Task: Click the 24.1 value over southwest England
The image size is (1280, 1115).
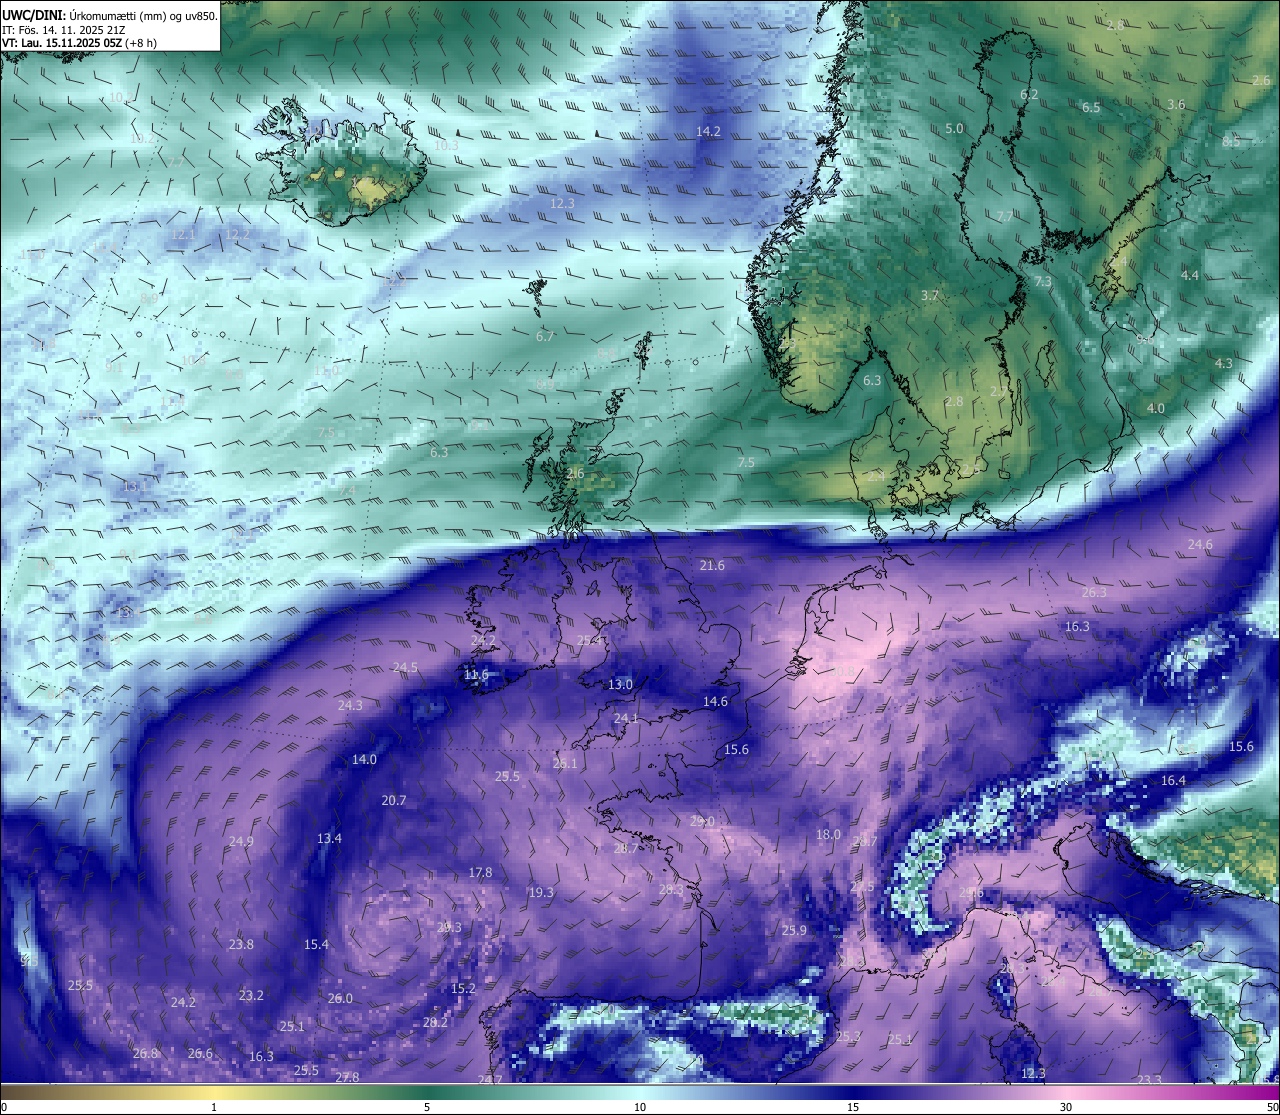Action: 626,718
